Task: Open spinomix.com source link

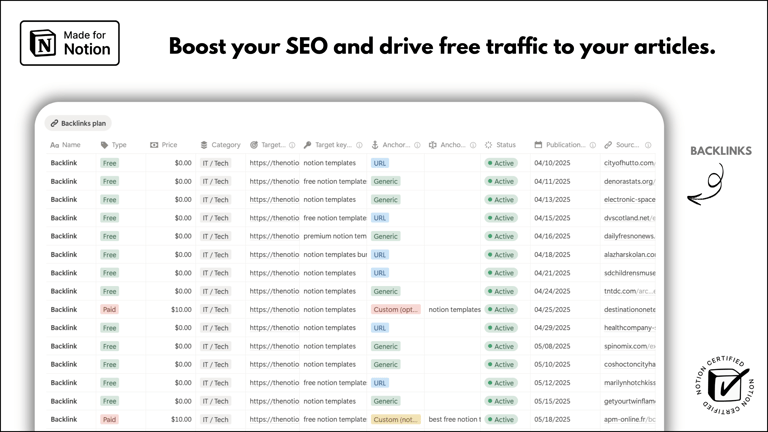Action: click(629, 346)
